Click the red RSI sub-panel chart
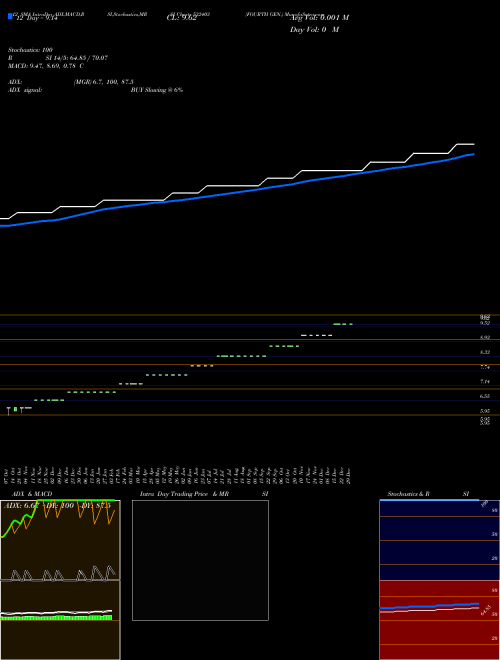Image resolution: width=500 pixels, height=660 pixels. (439, 620)
